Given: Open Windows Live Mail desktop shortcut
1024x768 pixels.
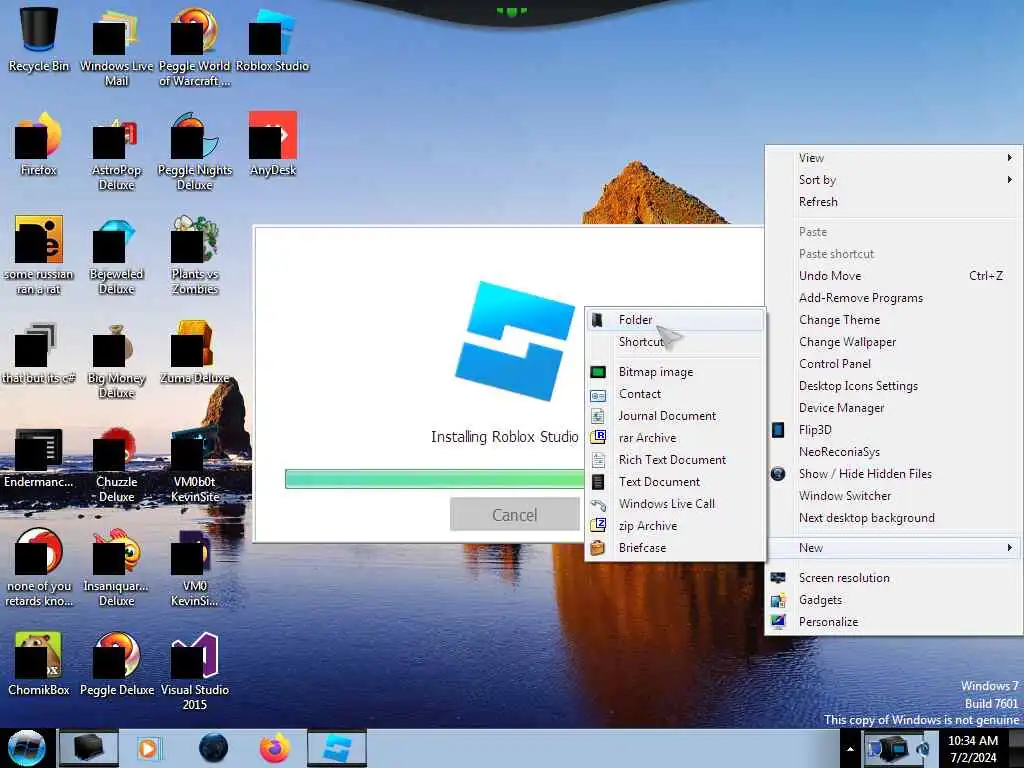Looking at the screenshot, I should pyautogui.click(x=116, y=46).
